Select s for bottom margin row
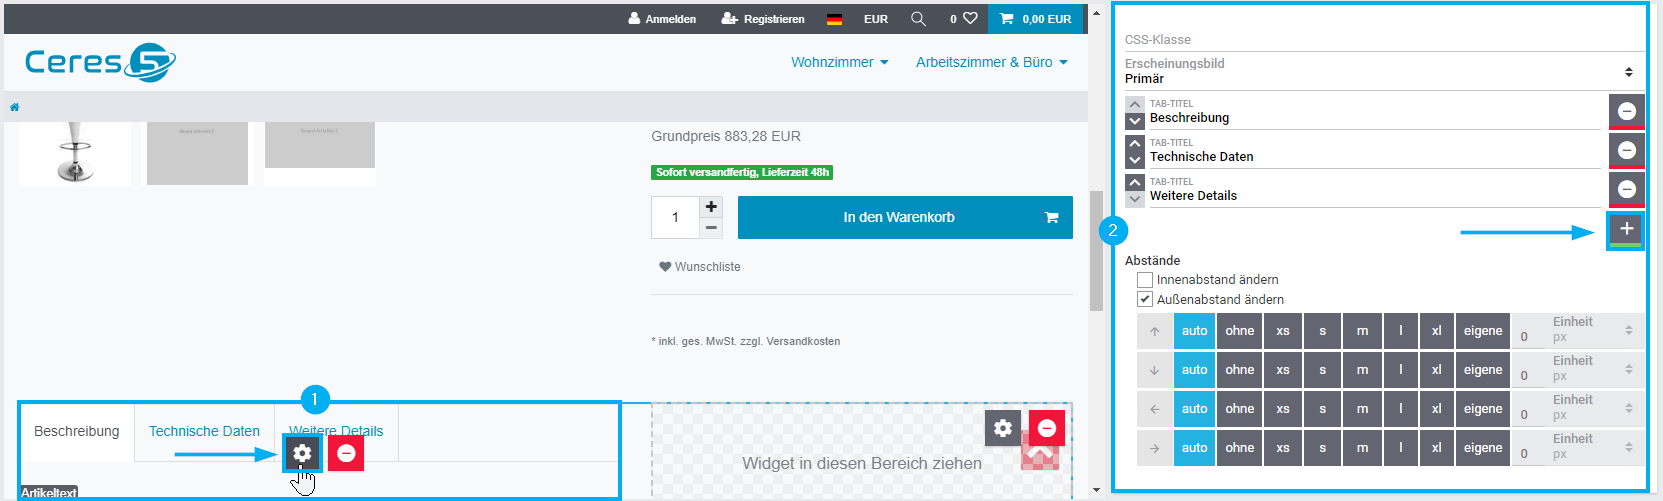Viewport: 1663px width, 501px height. 1322,370
